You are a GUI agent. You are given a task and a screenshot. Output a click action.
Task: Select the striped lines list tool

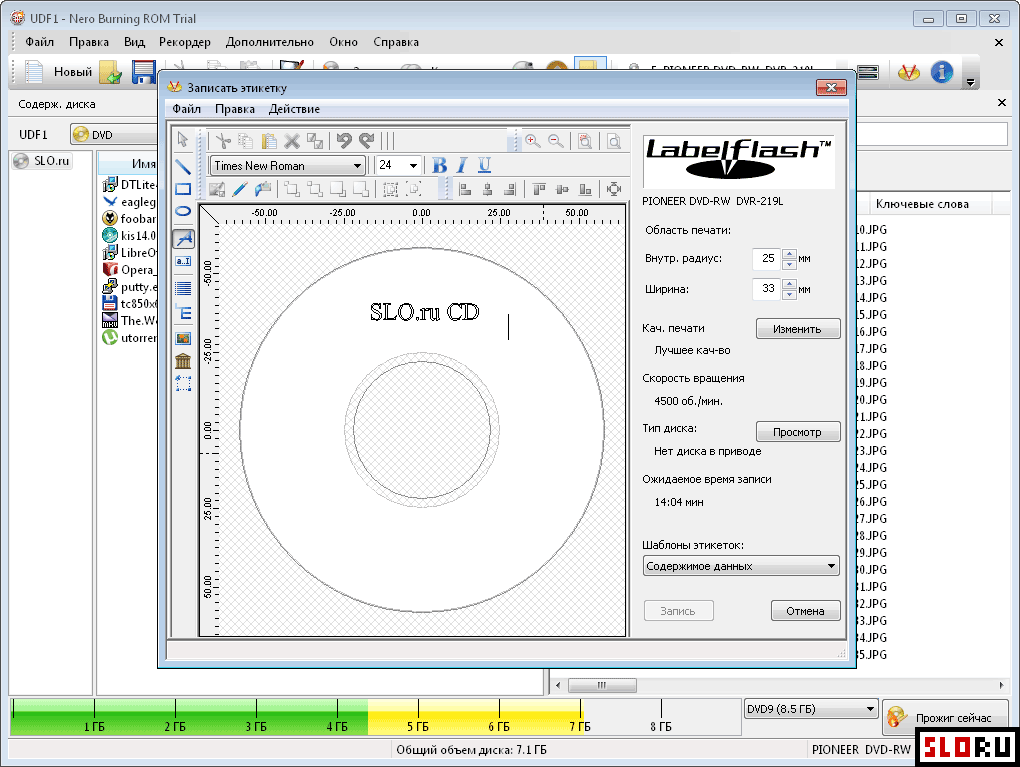pos(183,288)
